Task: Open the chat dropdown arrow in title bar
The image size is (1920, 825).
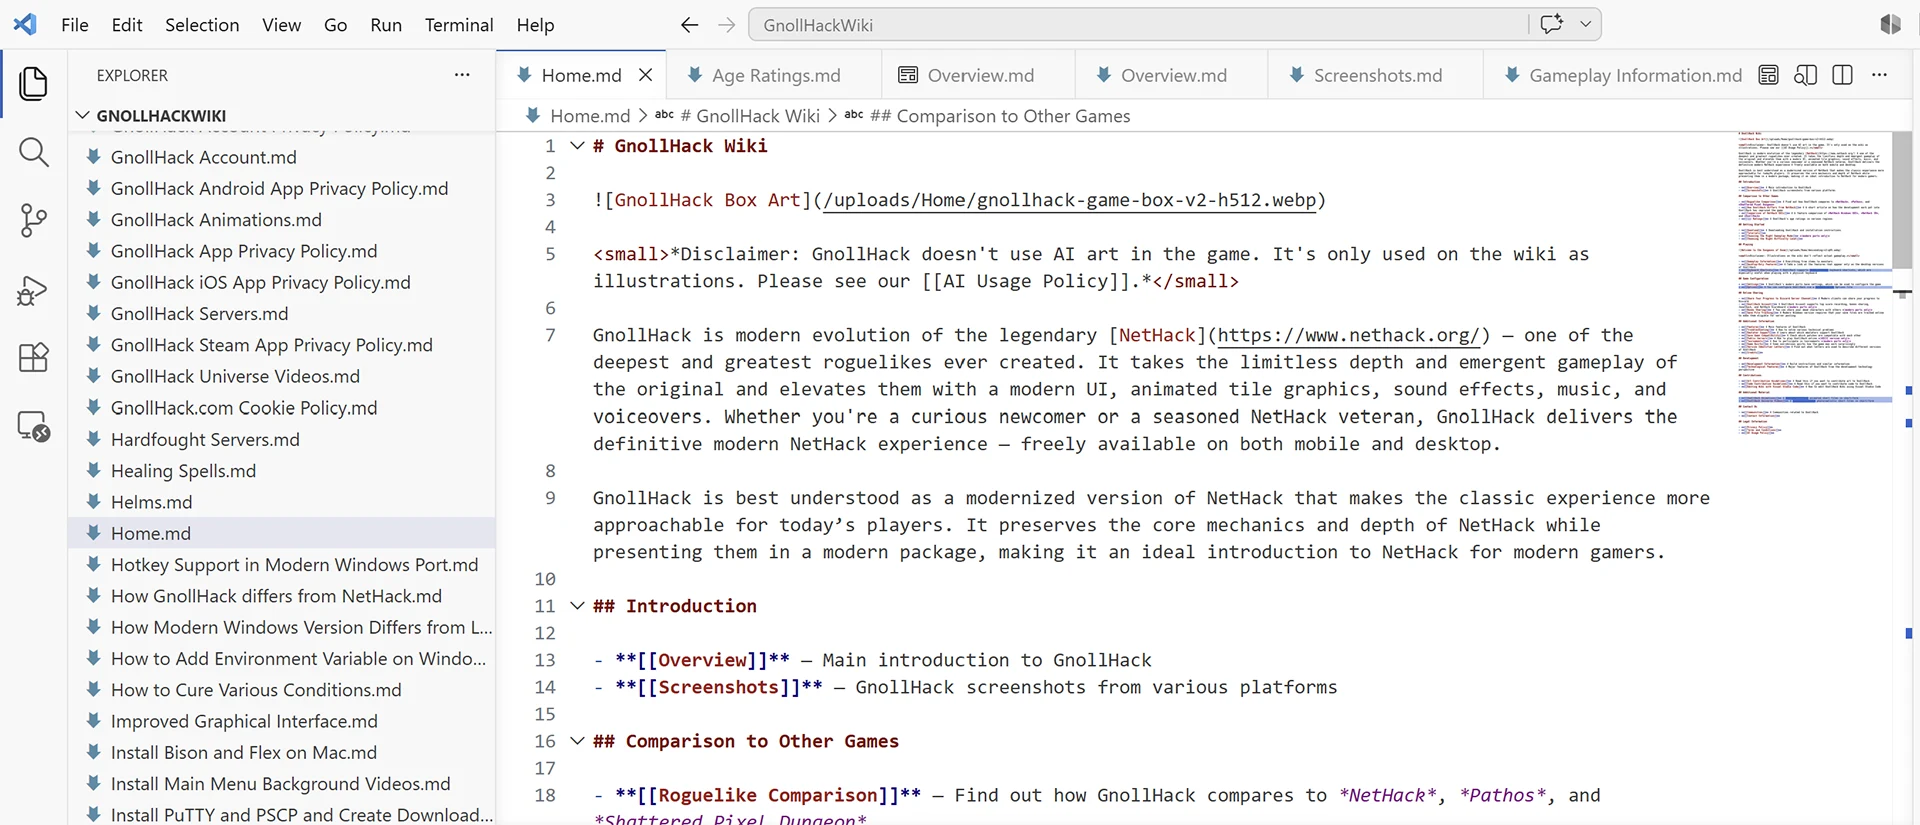Action: (1586, 24)
